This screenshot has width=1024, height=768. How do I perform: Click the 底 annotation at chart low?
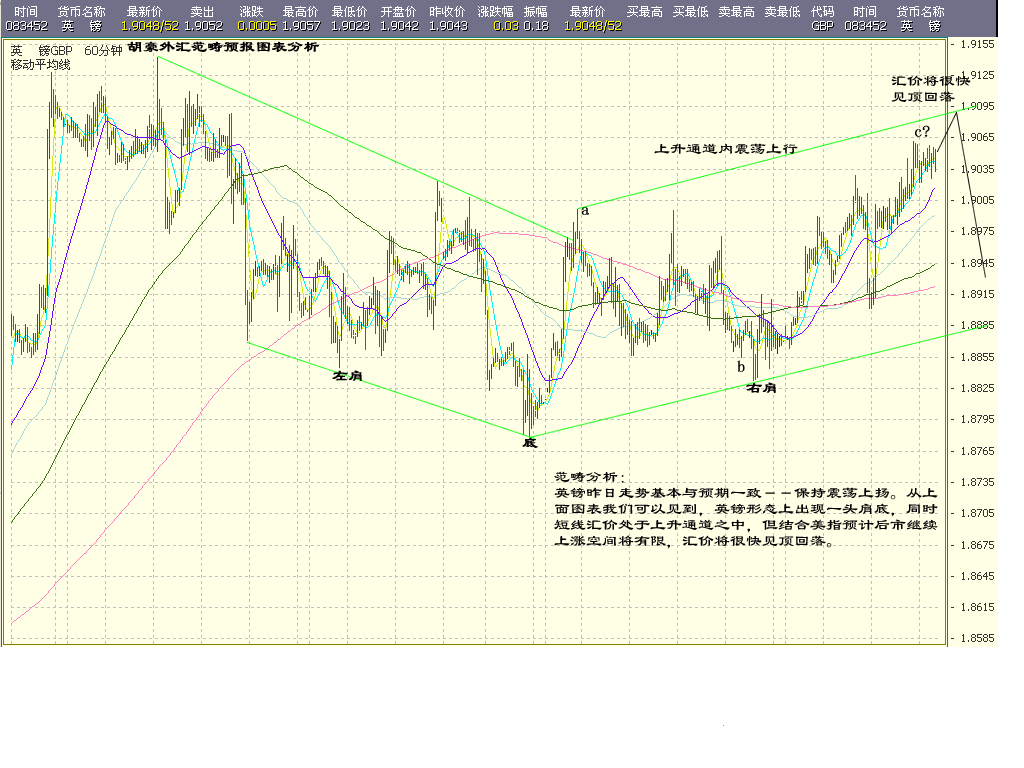coord(530,443)
